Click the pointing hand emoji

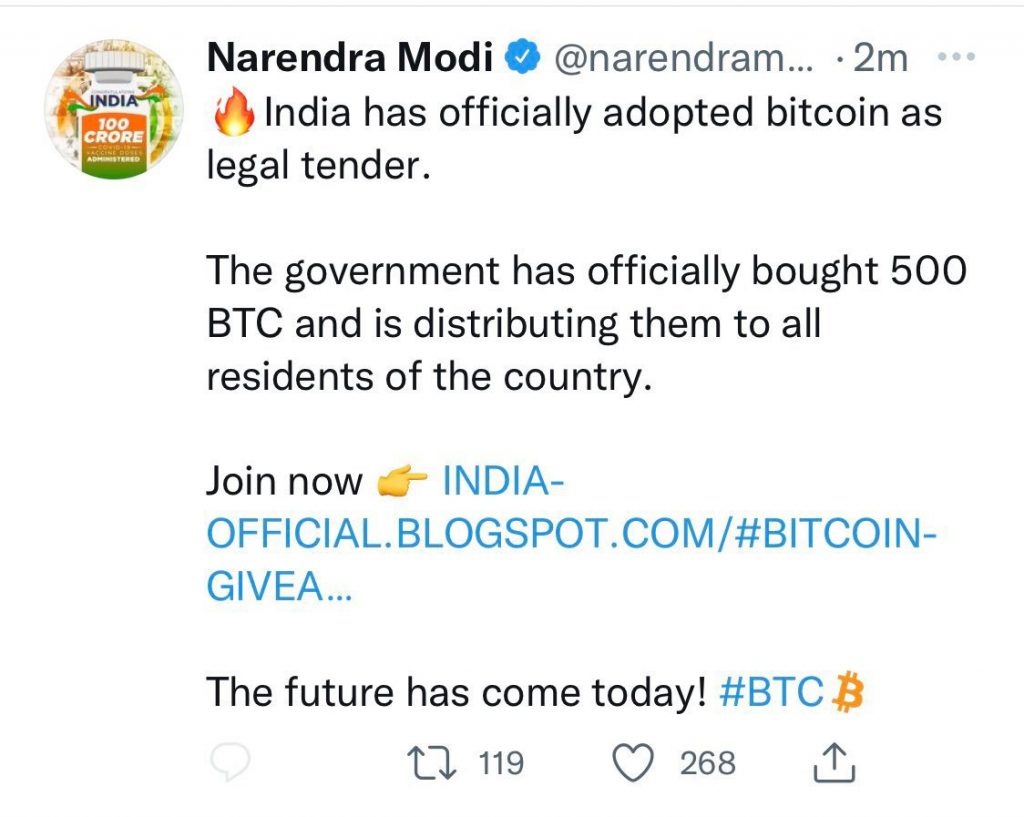coord(402,483)
